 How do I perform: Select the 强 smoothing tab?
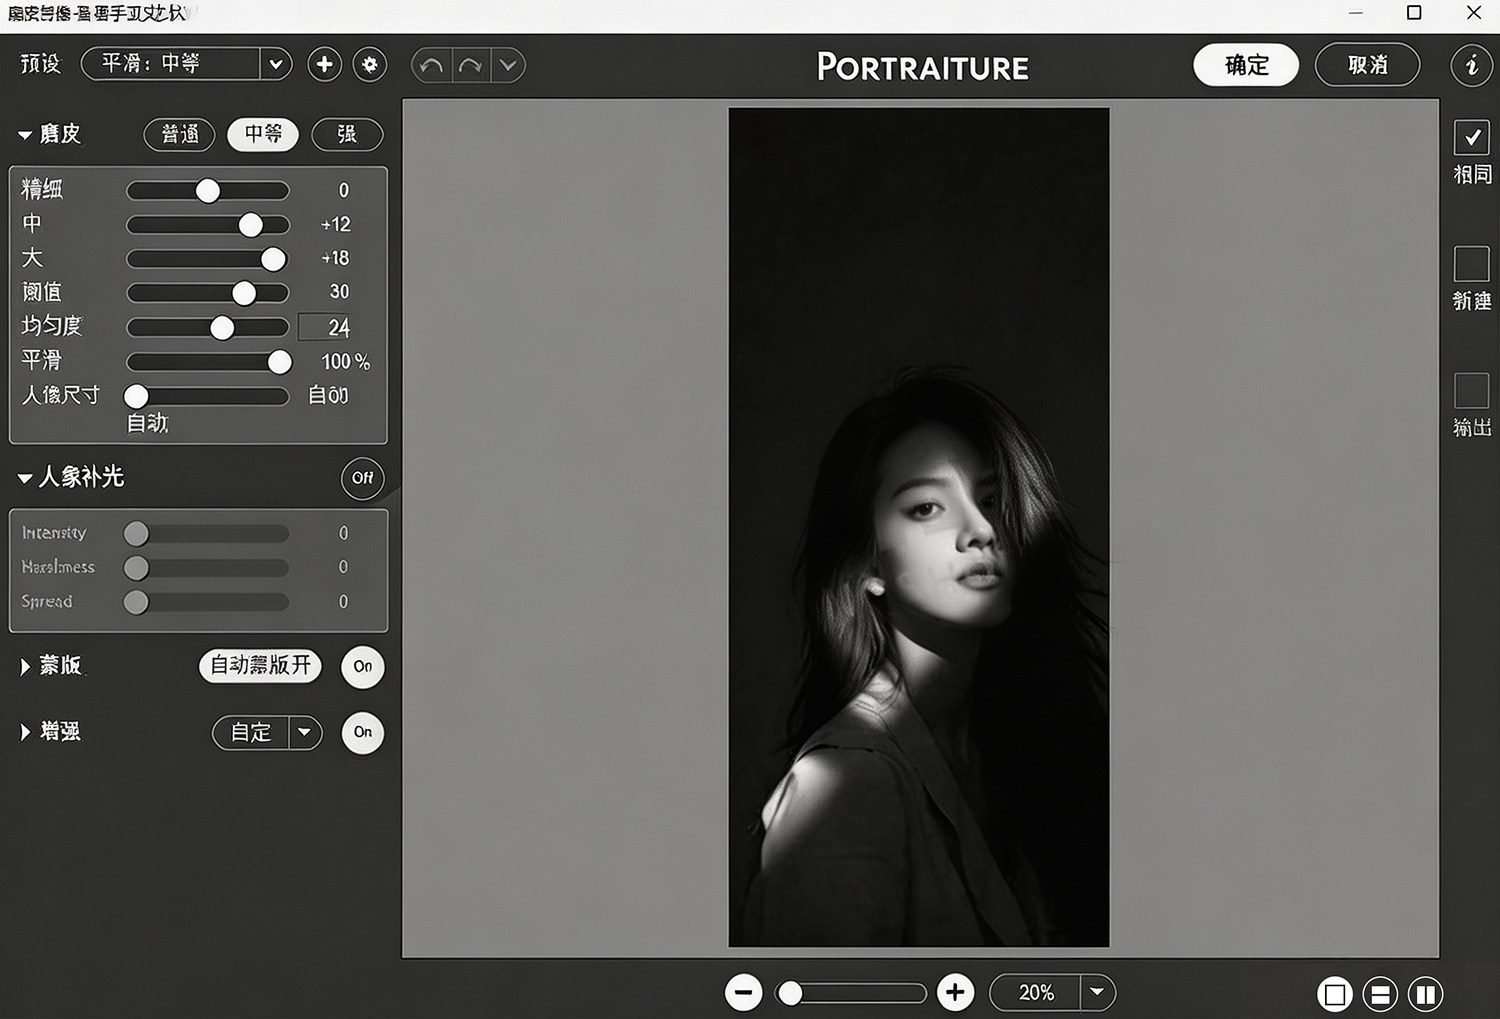[x=347, y=134]
